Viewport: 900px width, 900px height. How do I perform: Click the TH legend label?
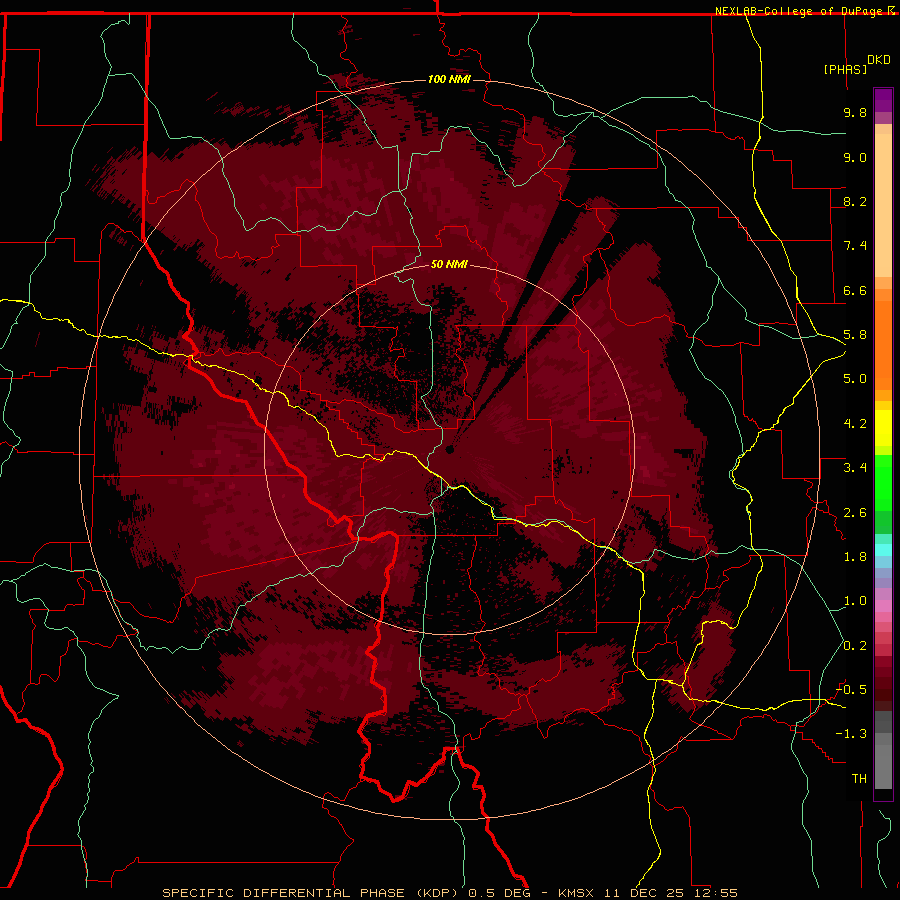point(859,779)
